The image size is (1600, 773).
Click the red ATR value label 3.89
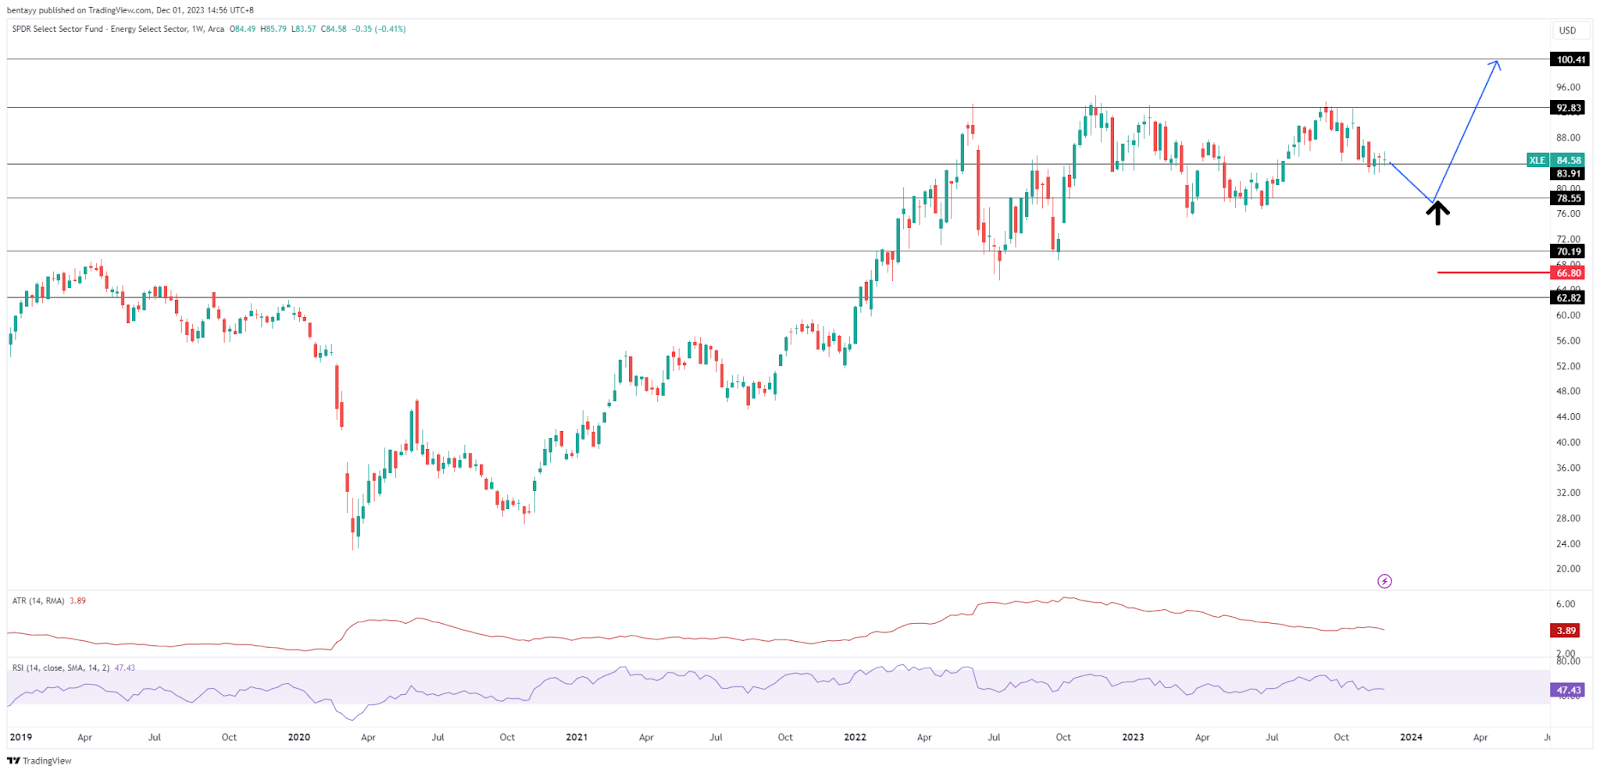coord(1565,631)
